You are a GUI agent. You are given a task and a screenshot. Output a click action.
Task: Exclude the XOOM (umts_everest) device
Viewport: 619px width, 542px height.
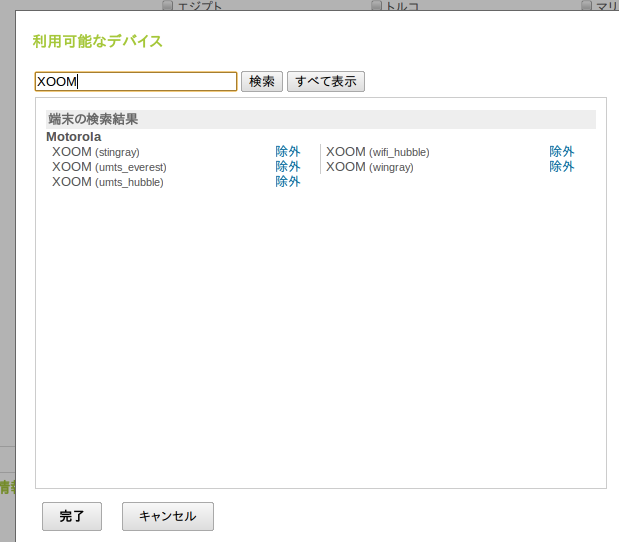pos(288,167)
